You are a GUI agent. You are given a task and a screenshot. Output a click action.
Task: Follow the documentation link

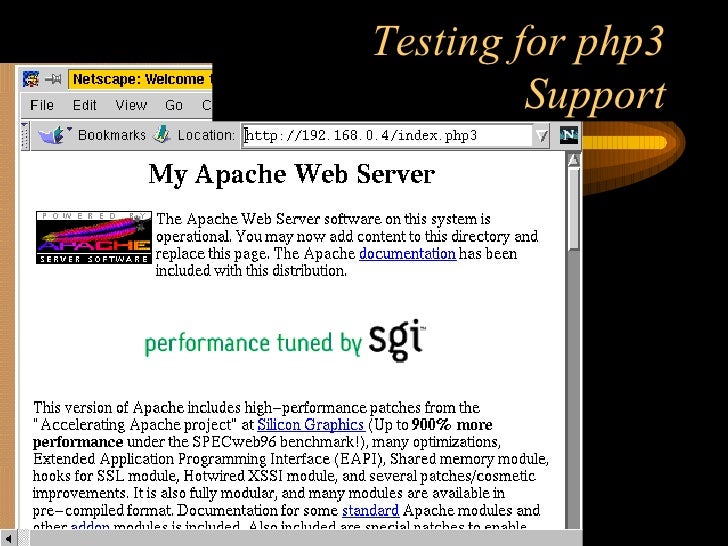click(408, 254)
